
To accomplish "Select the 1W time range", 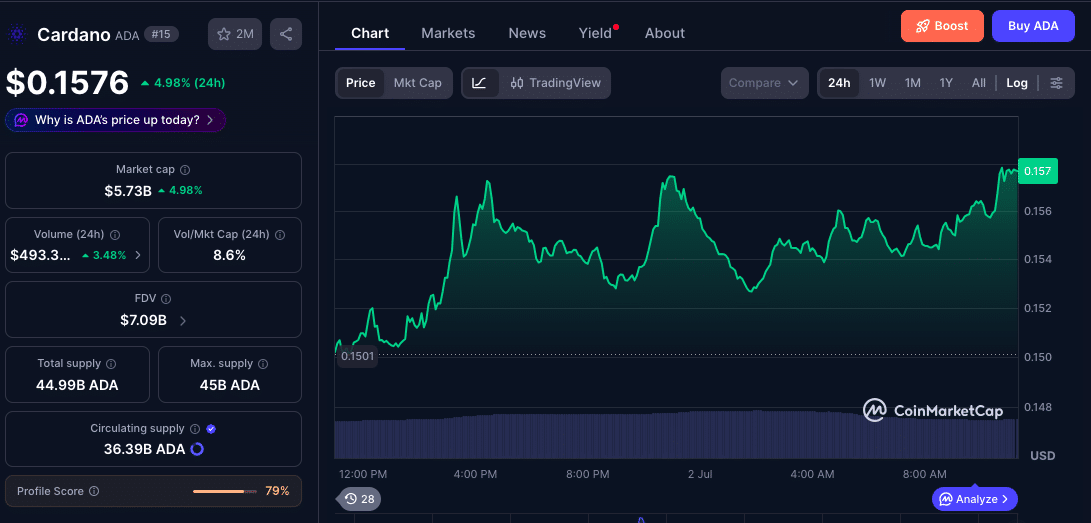I will coord(877,83).
